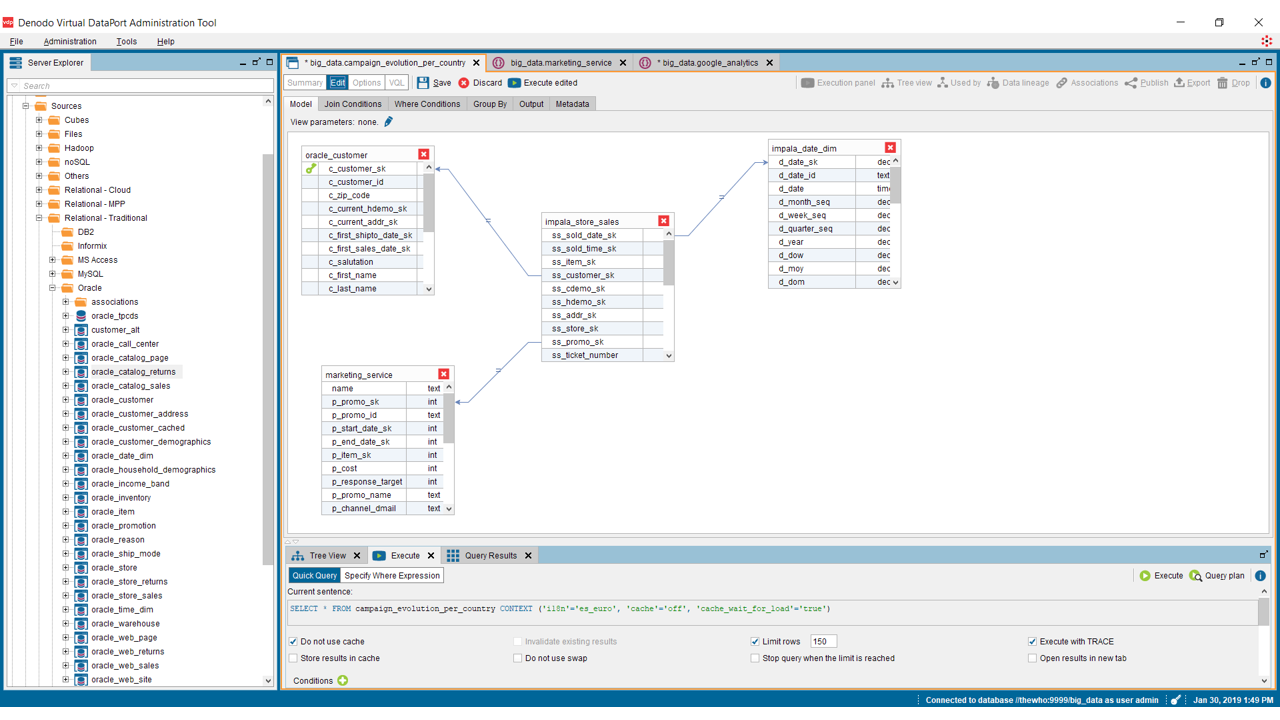
Task: Remove impala_date_dim table from diagram
Action: click(890, 148)
